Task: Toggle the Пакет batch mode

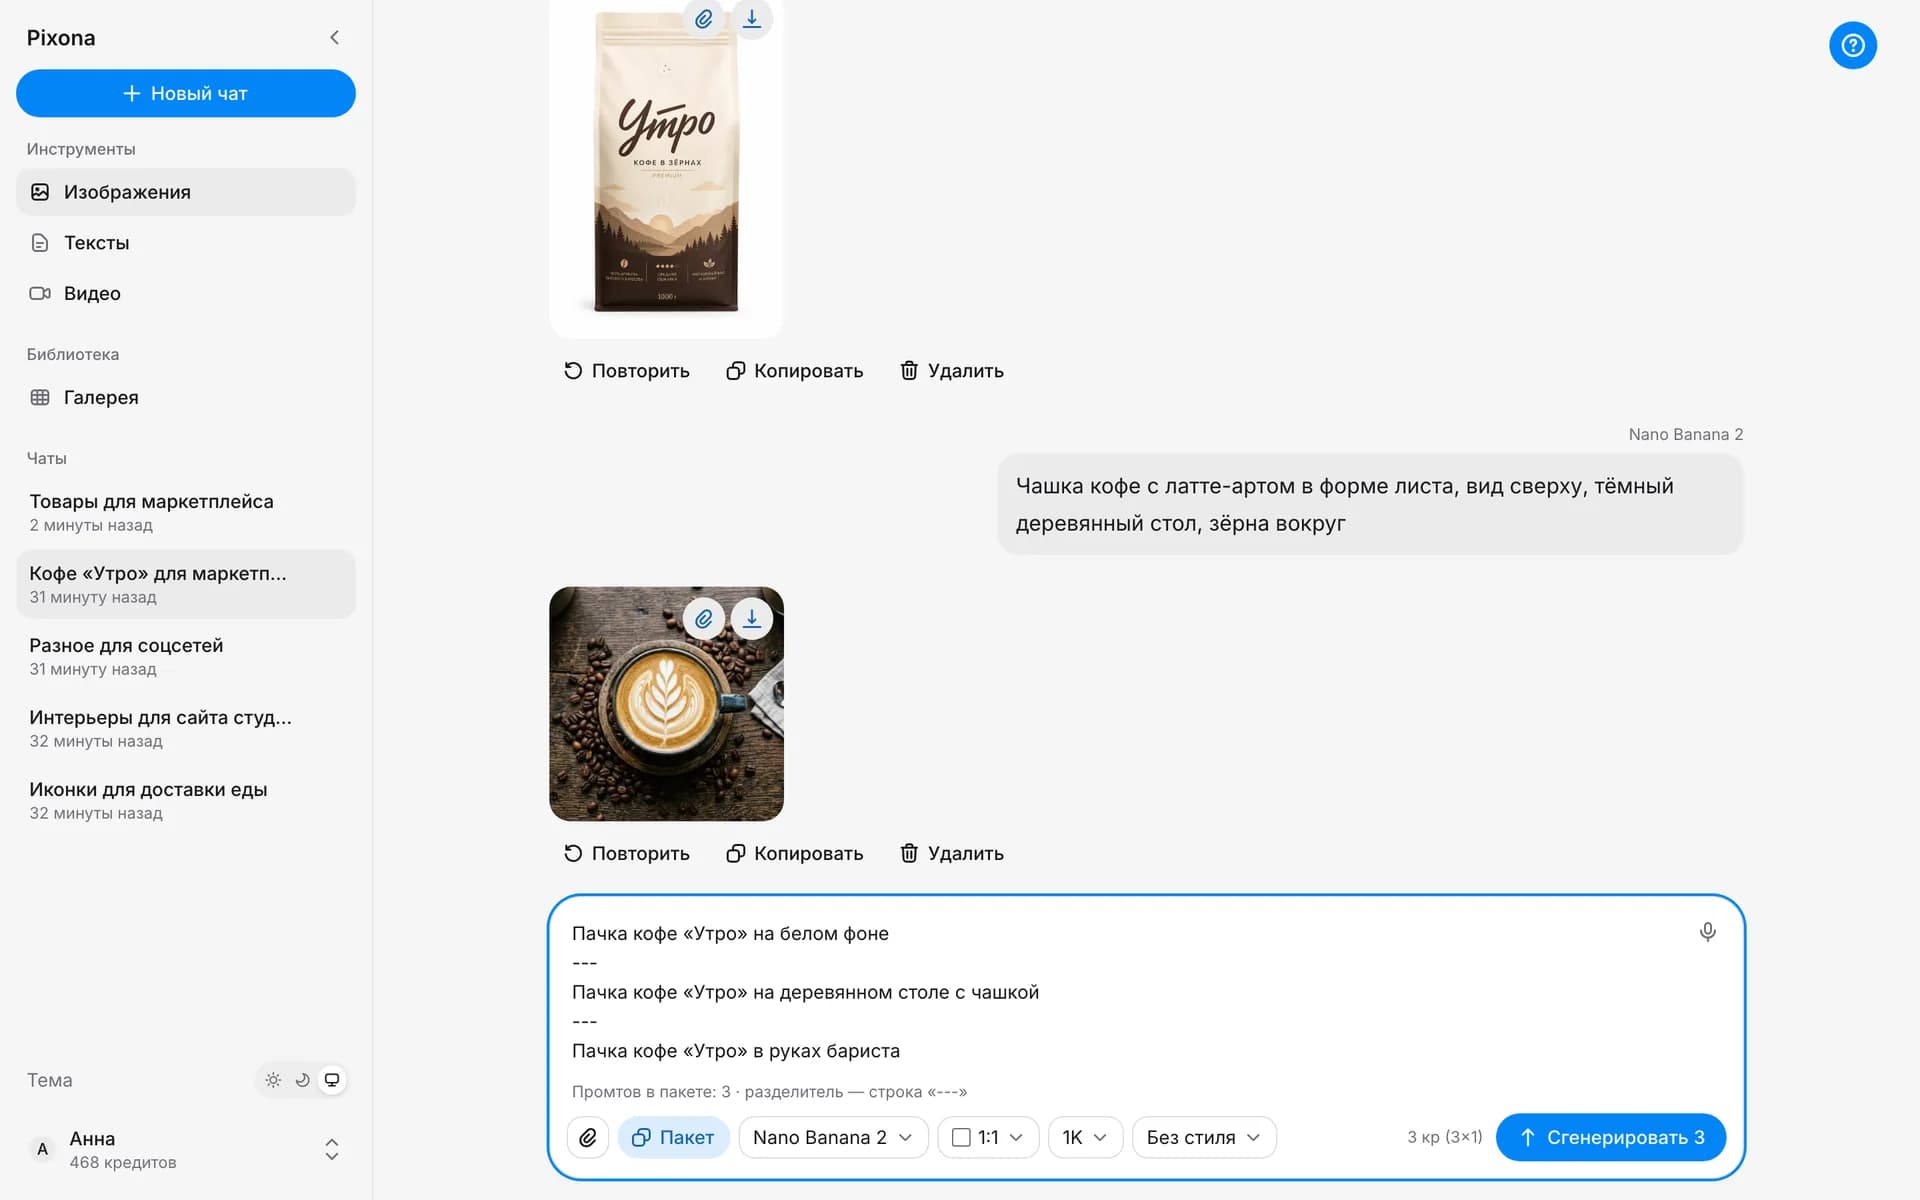Action: (x=673, y=1137)
